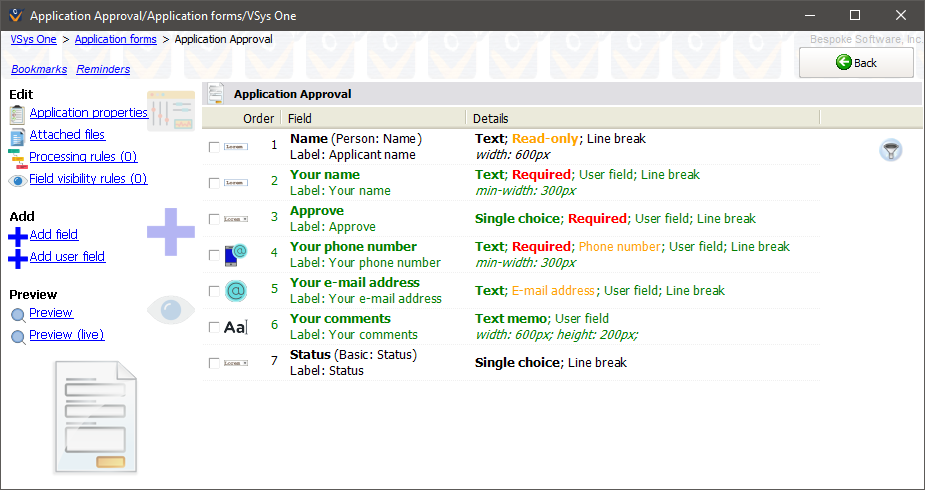
Task: Click the Attached files document icon
Action: 17,136
